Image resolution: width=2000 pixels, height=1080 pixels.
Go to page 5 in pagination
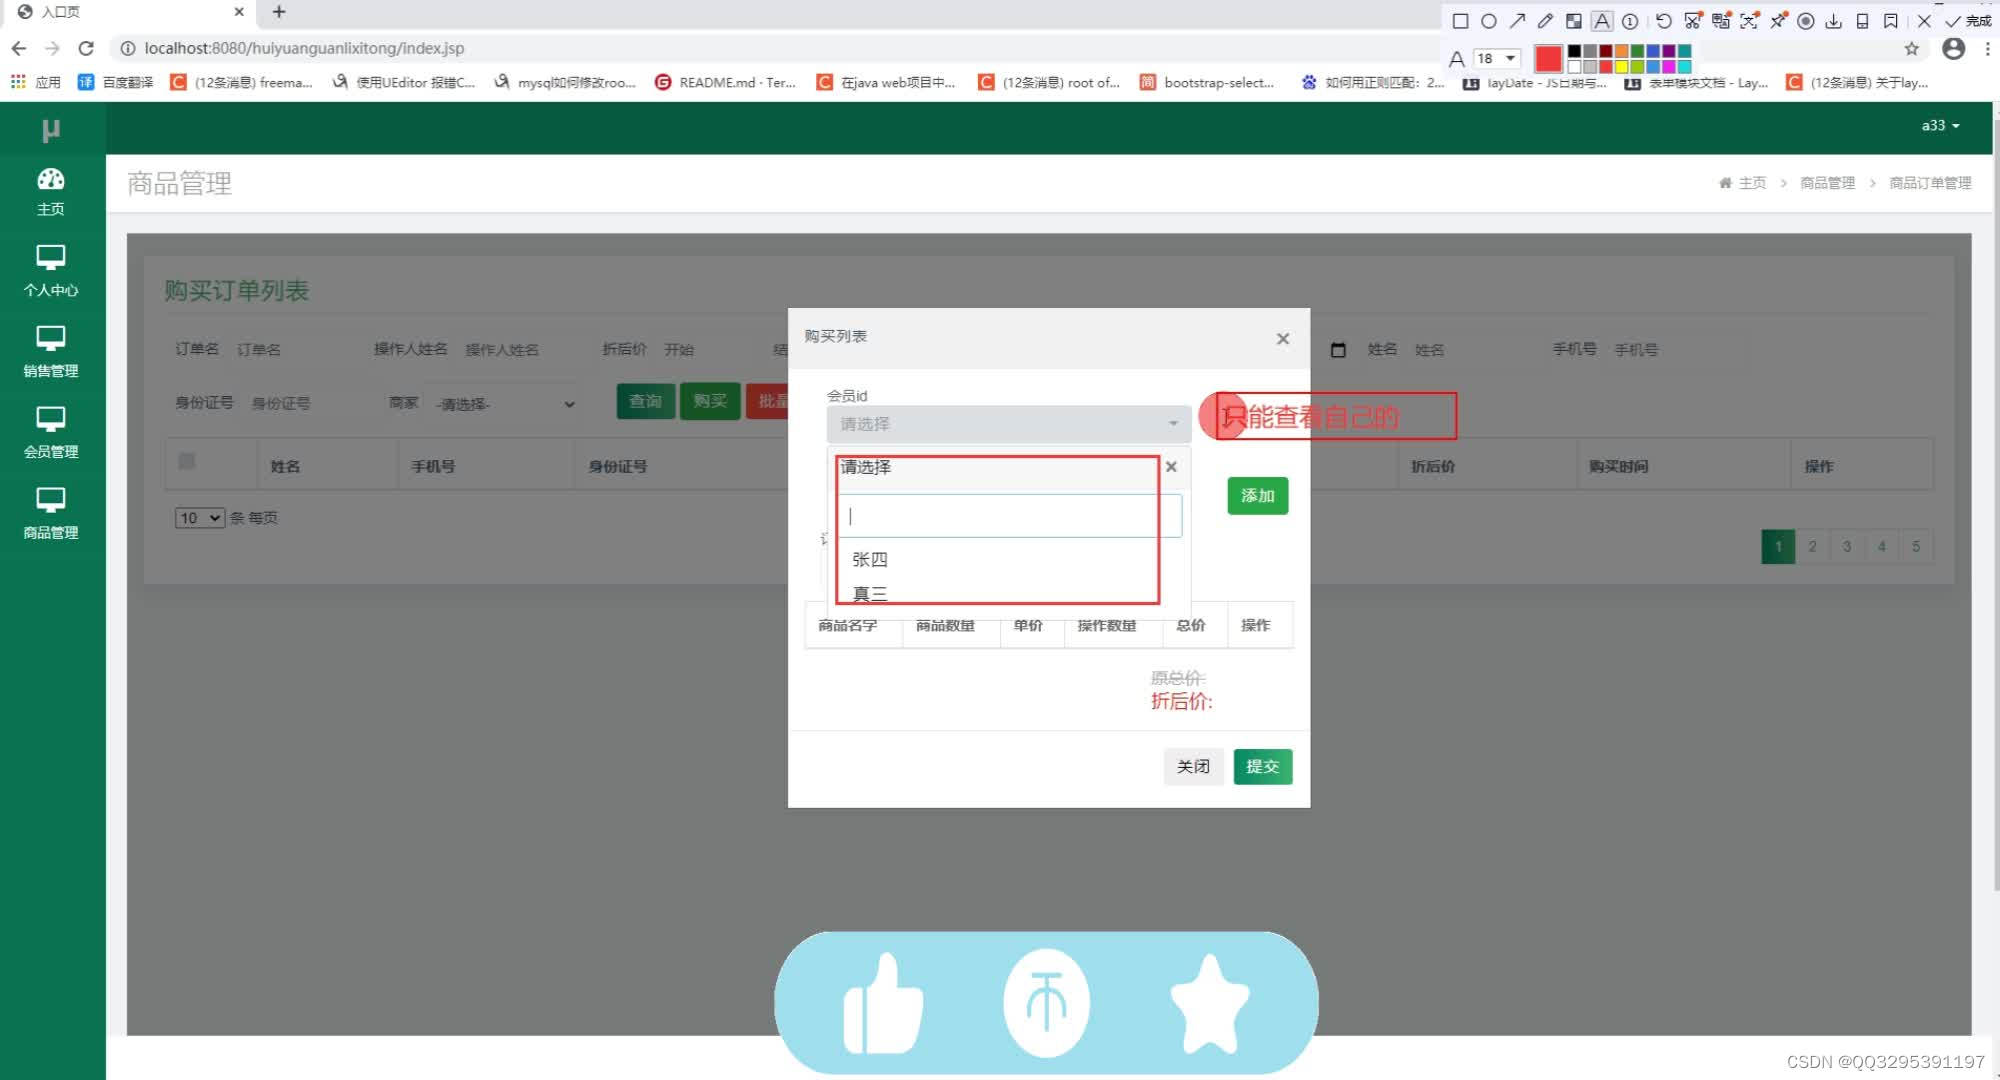[1916, 547]
